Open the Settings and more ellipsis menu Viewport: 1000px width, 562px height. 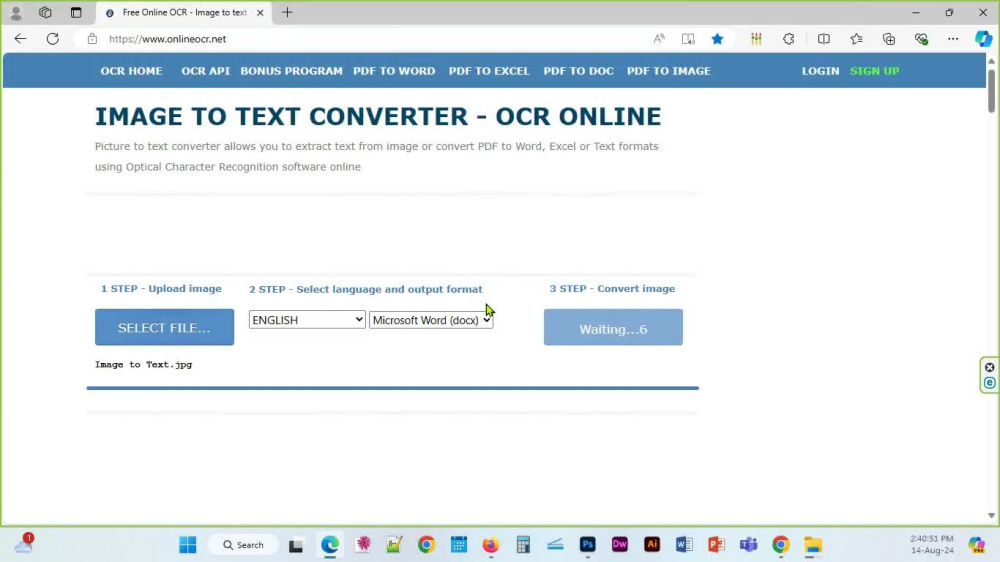pyautogui.click(x=953, y=39)
